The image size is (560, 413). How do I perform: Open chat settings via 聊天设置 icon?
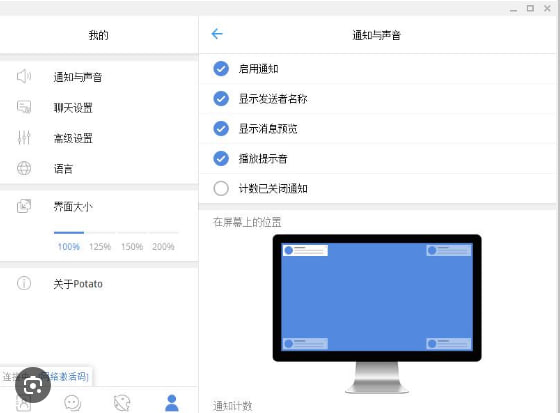[24, 107]
